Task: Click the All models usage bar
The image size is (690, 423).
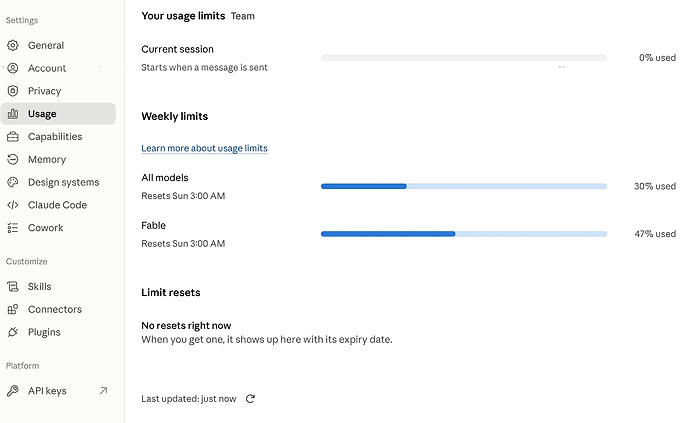Action: click(x=464, y=186)
